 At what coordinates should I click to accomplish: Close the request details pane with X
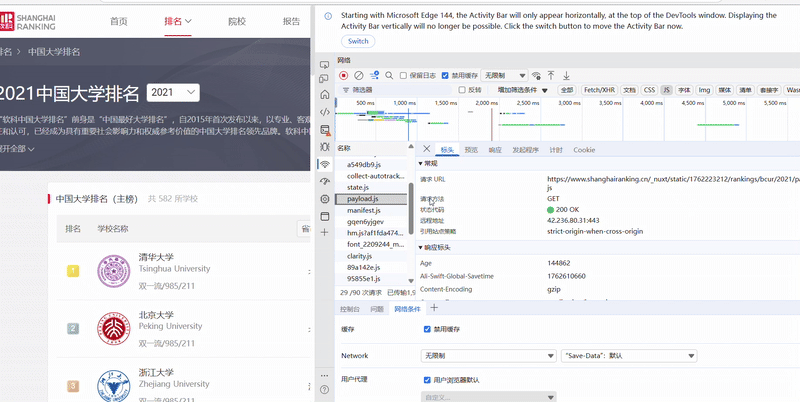(x=427, y=149)
